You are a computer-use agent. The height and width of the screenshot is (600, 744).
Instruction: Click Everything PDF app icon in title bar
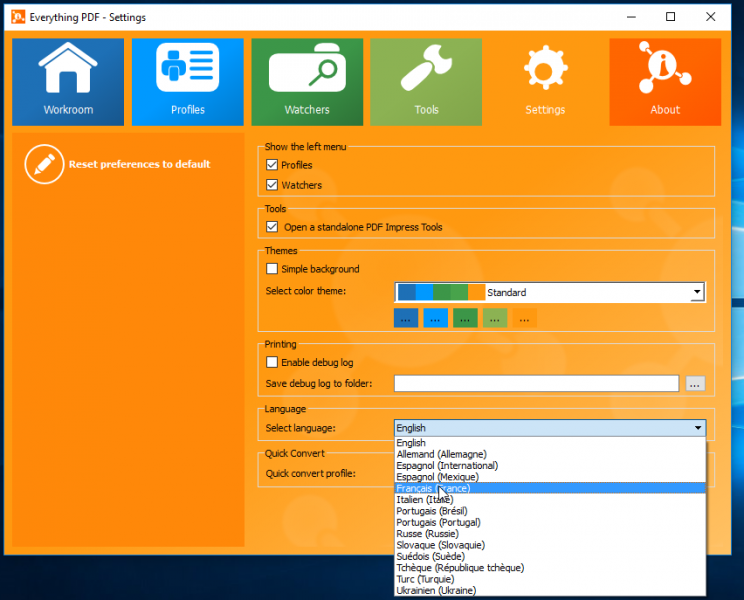(18, 17)
